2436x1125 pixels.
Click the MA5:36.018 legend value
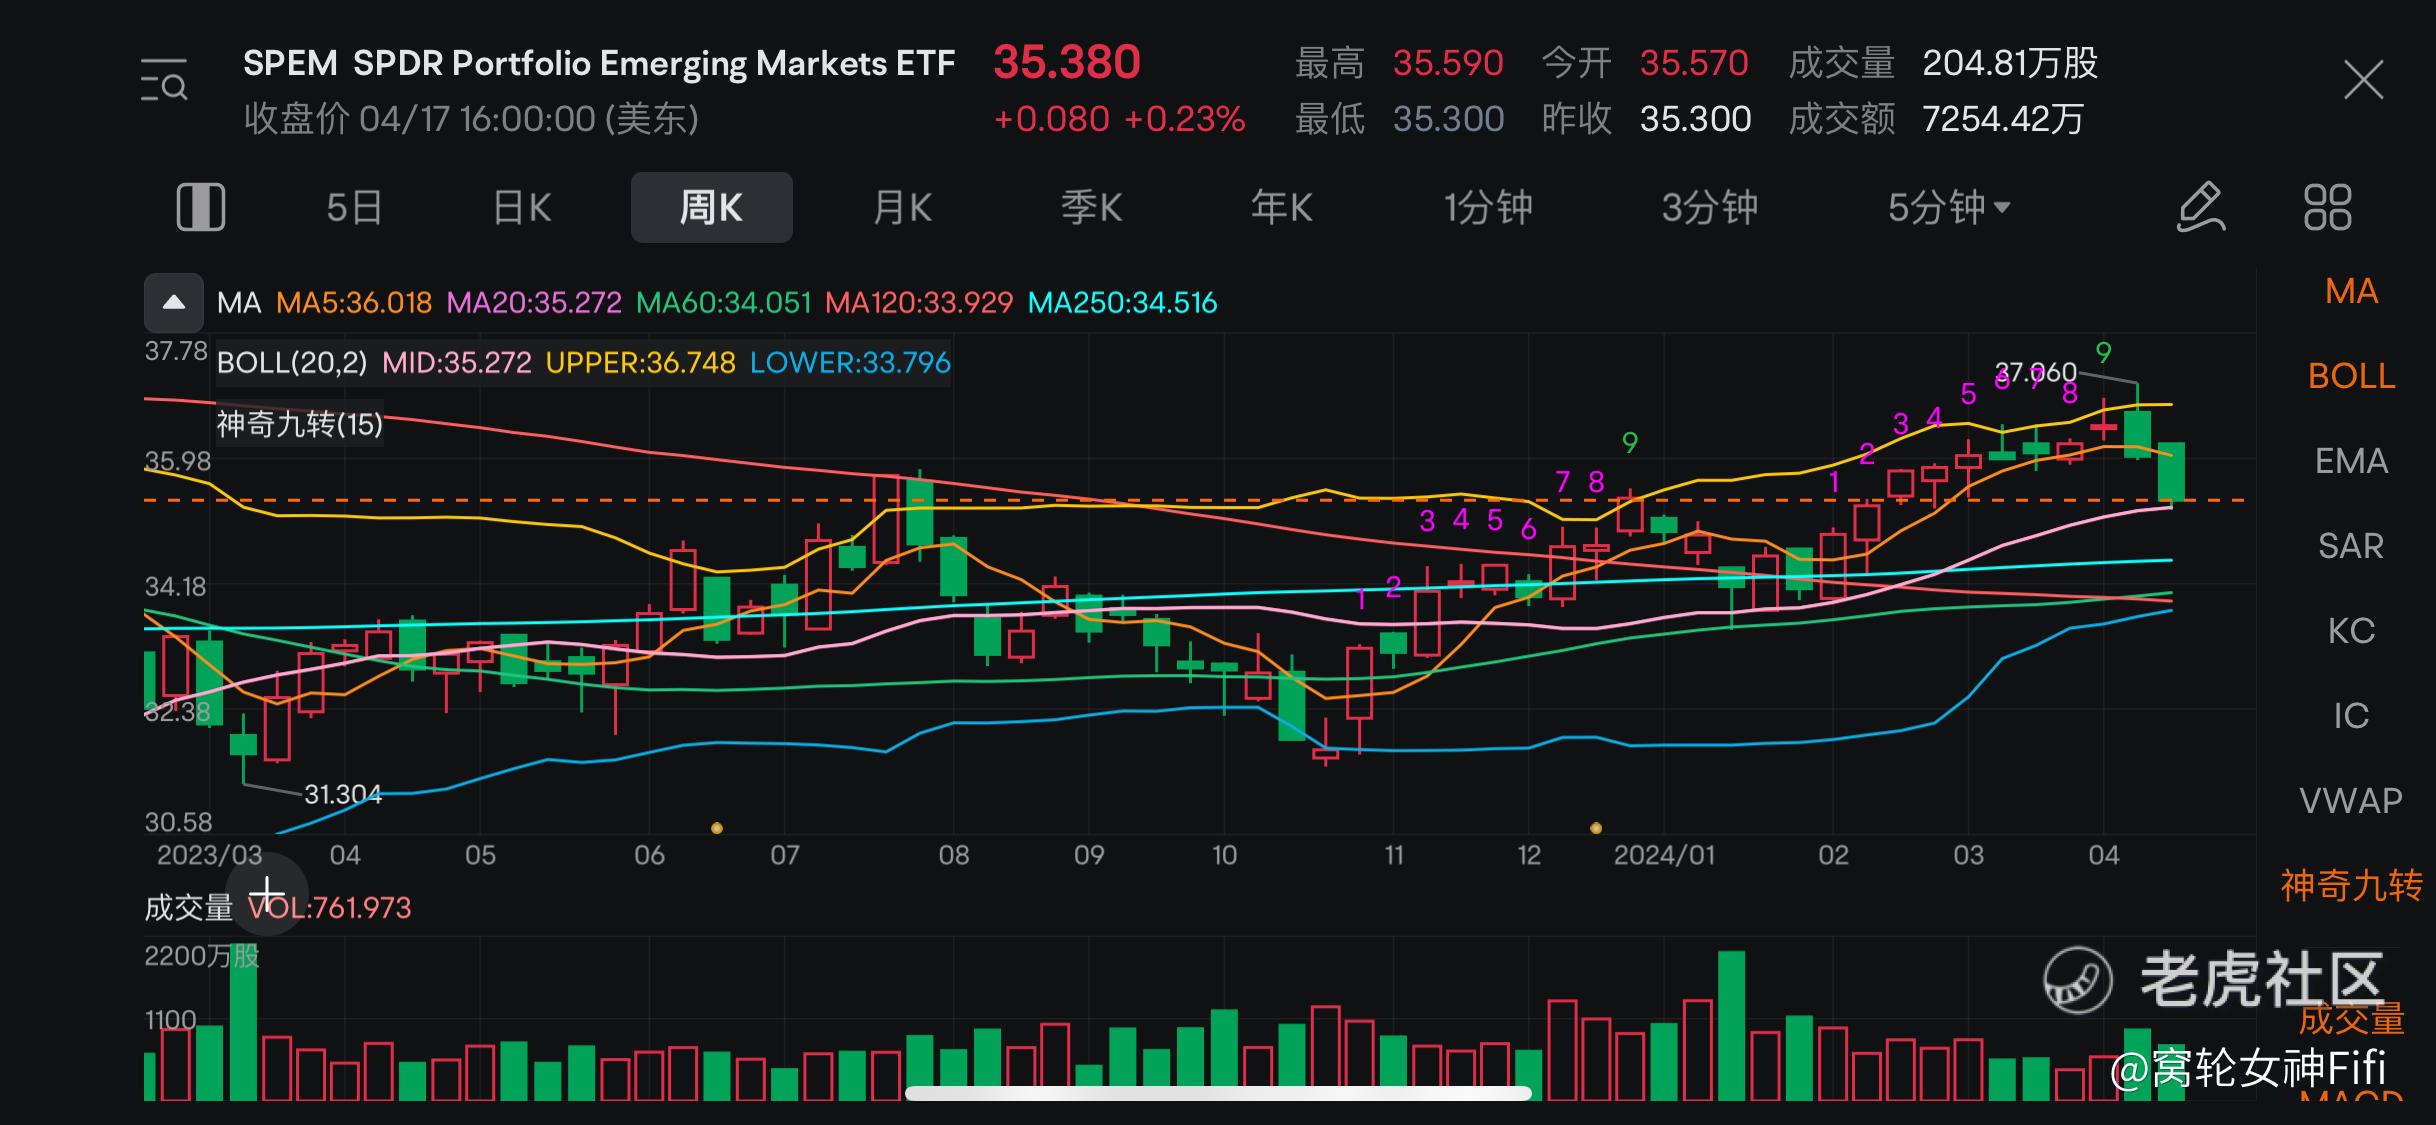pos(354,303)
